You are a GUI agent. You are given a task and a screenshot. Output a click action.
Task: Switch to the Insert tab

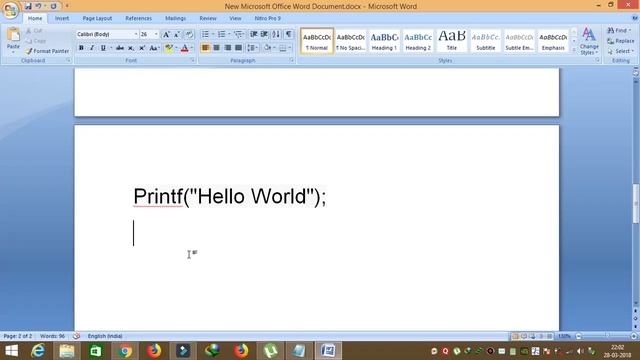(x=62, y=18)
